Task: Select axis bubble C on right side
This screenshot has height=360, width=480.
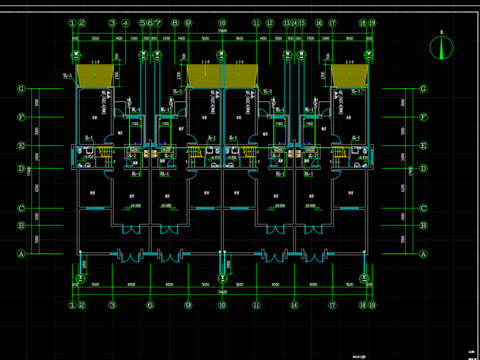Action: 423,208
